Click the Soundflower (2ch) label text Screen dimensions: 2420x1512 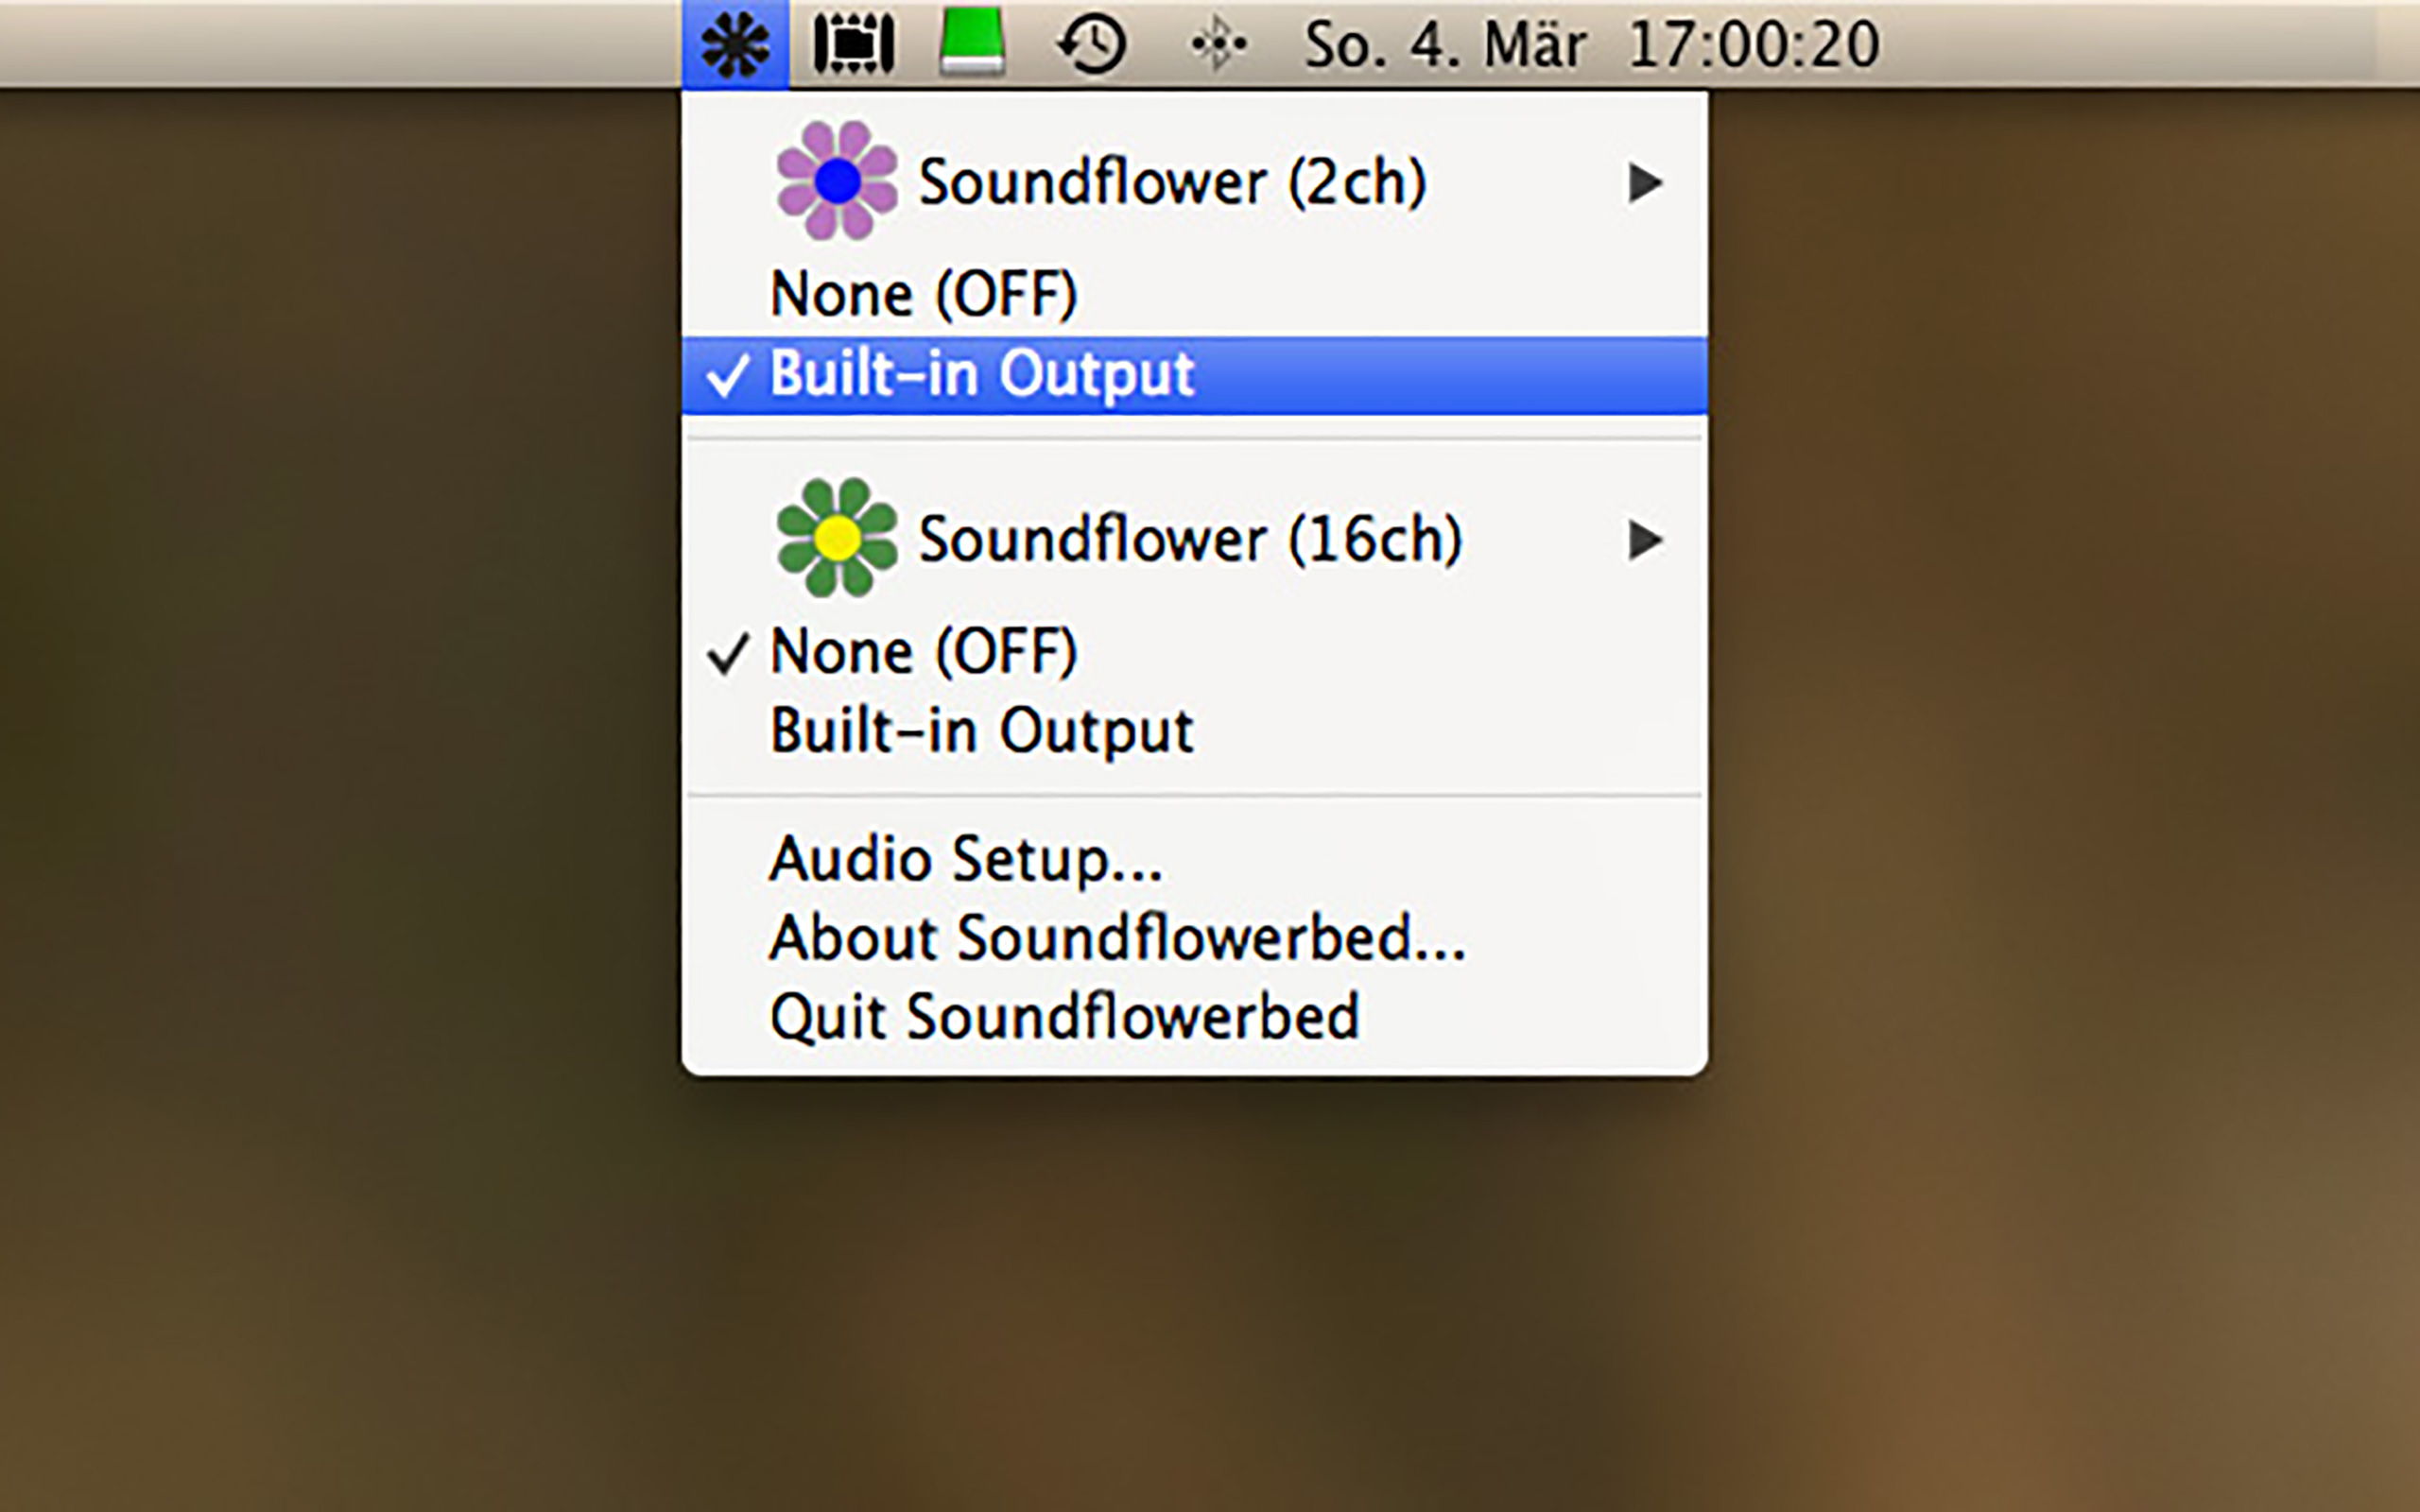coord(1172,182)
